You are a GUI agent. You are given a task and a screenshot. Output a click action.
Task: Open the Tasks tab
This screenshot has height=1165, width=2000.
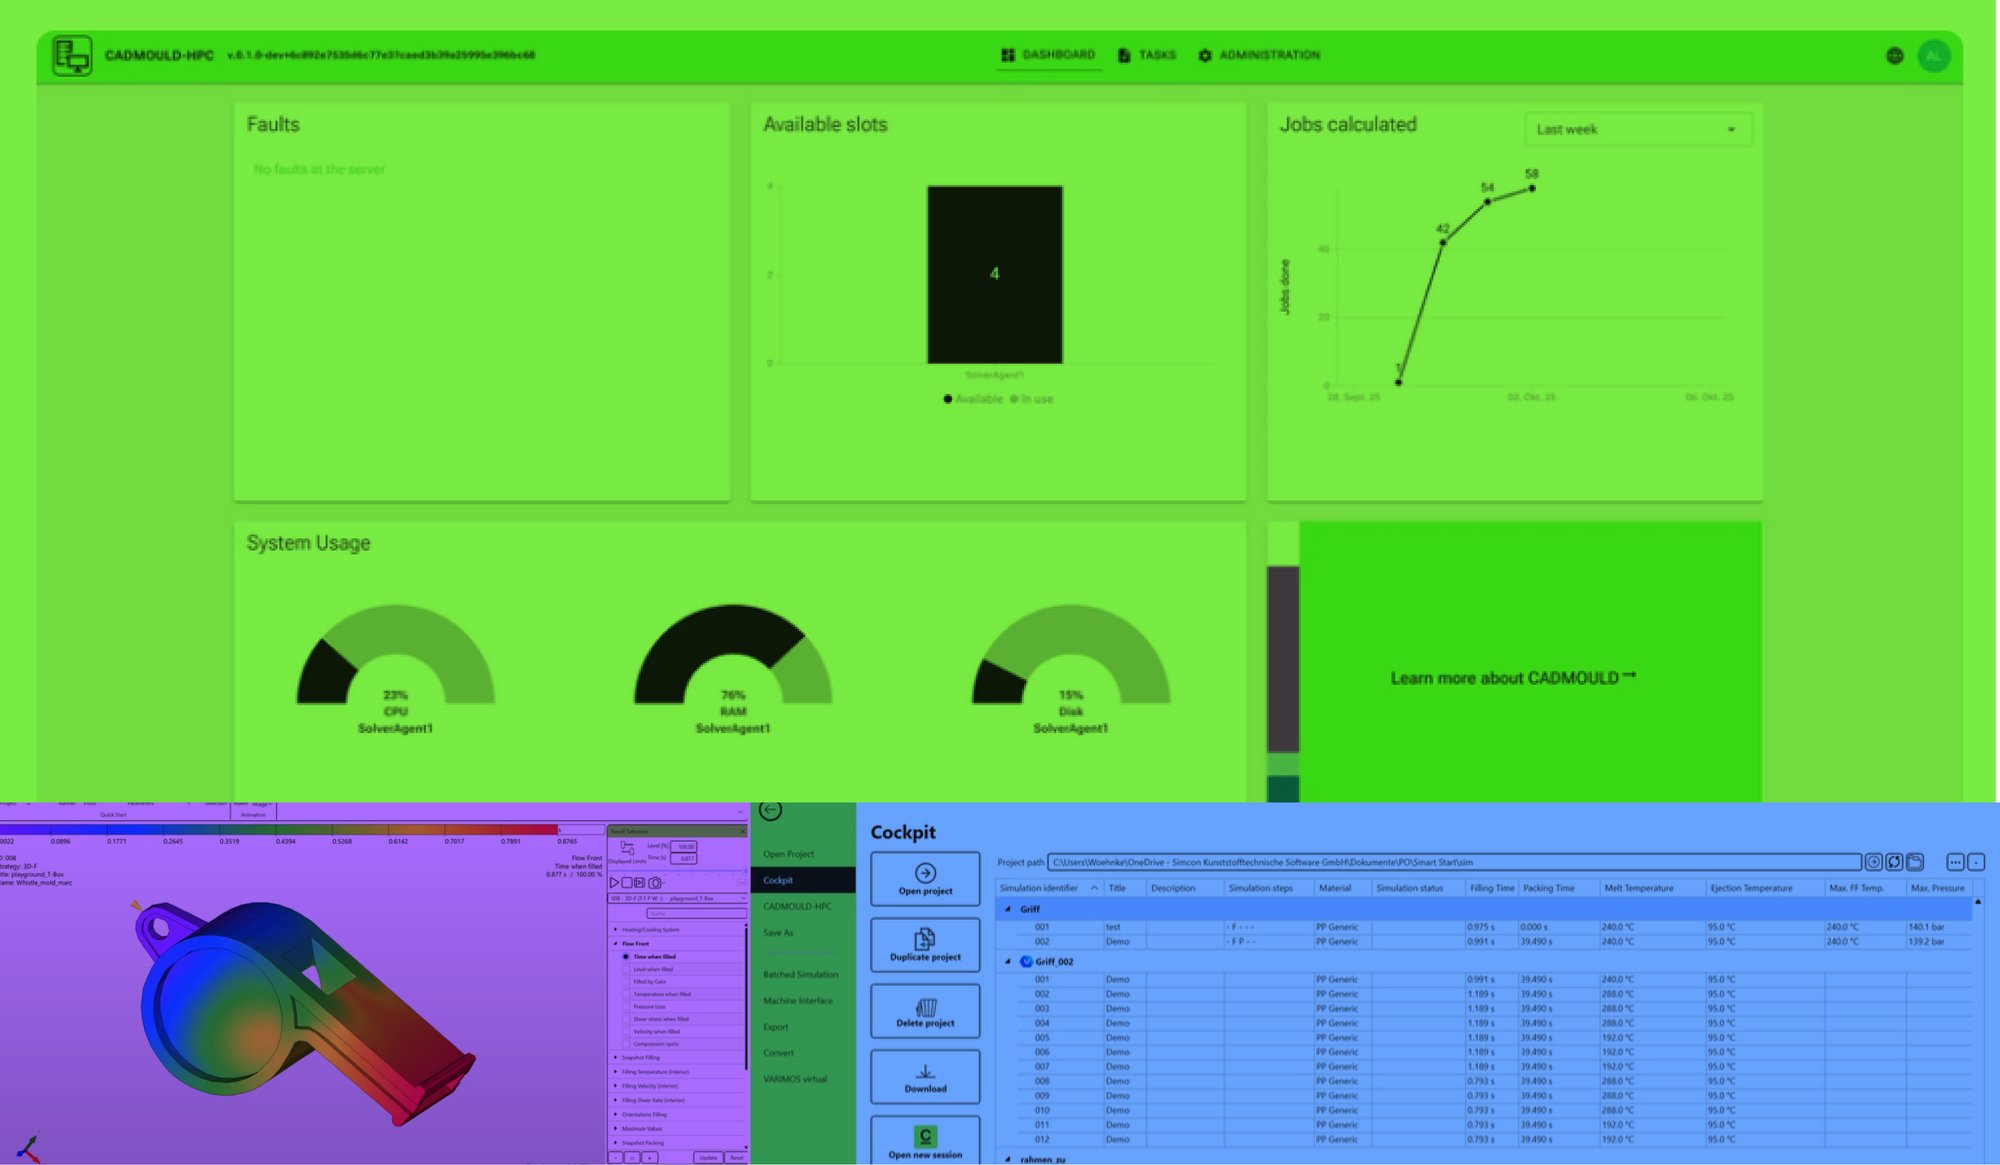click(x=1147, y=56)
